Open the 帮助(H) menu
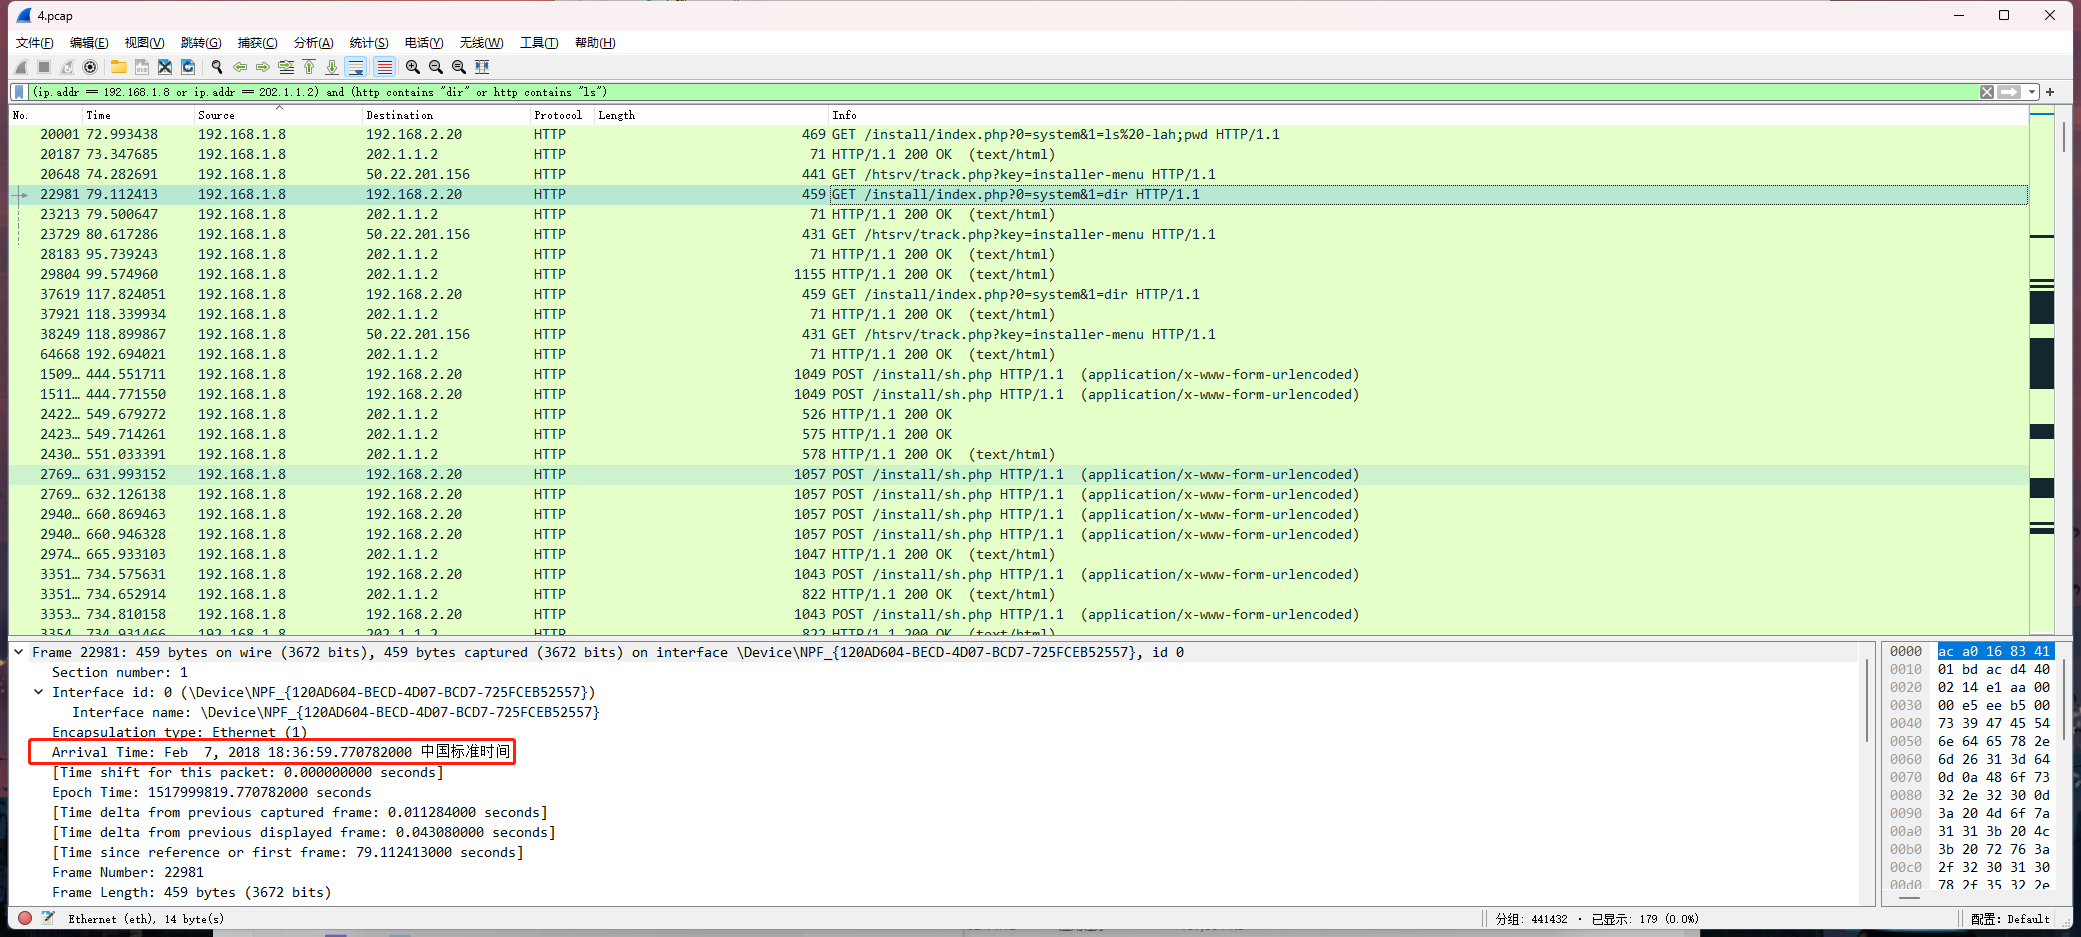The image size is (2081, 937). coord(595,43)
